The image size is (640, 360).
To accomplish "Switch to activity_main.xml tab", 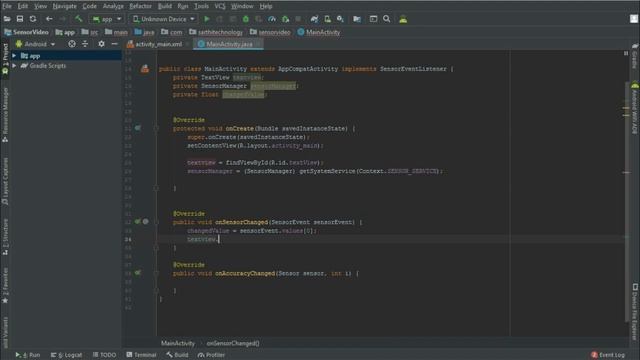I will (x=158, y=44).
